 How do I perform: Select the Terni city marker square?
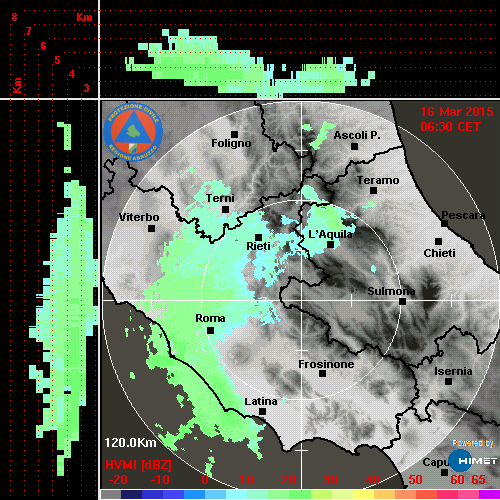[x=225, y=210]
